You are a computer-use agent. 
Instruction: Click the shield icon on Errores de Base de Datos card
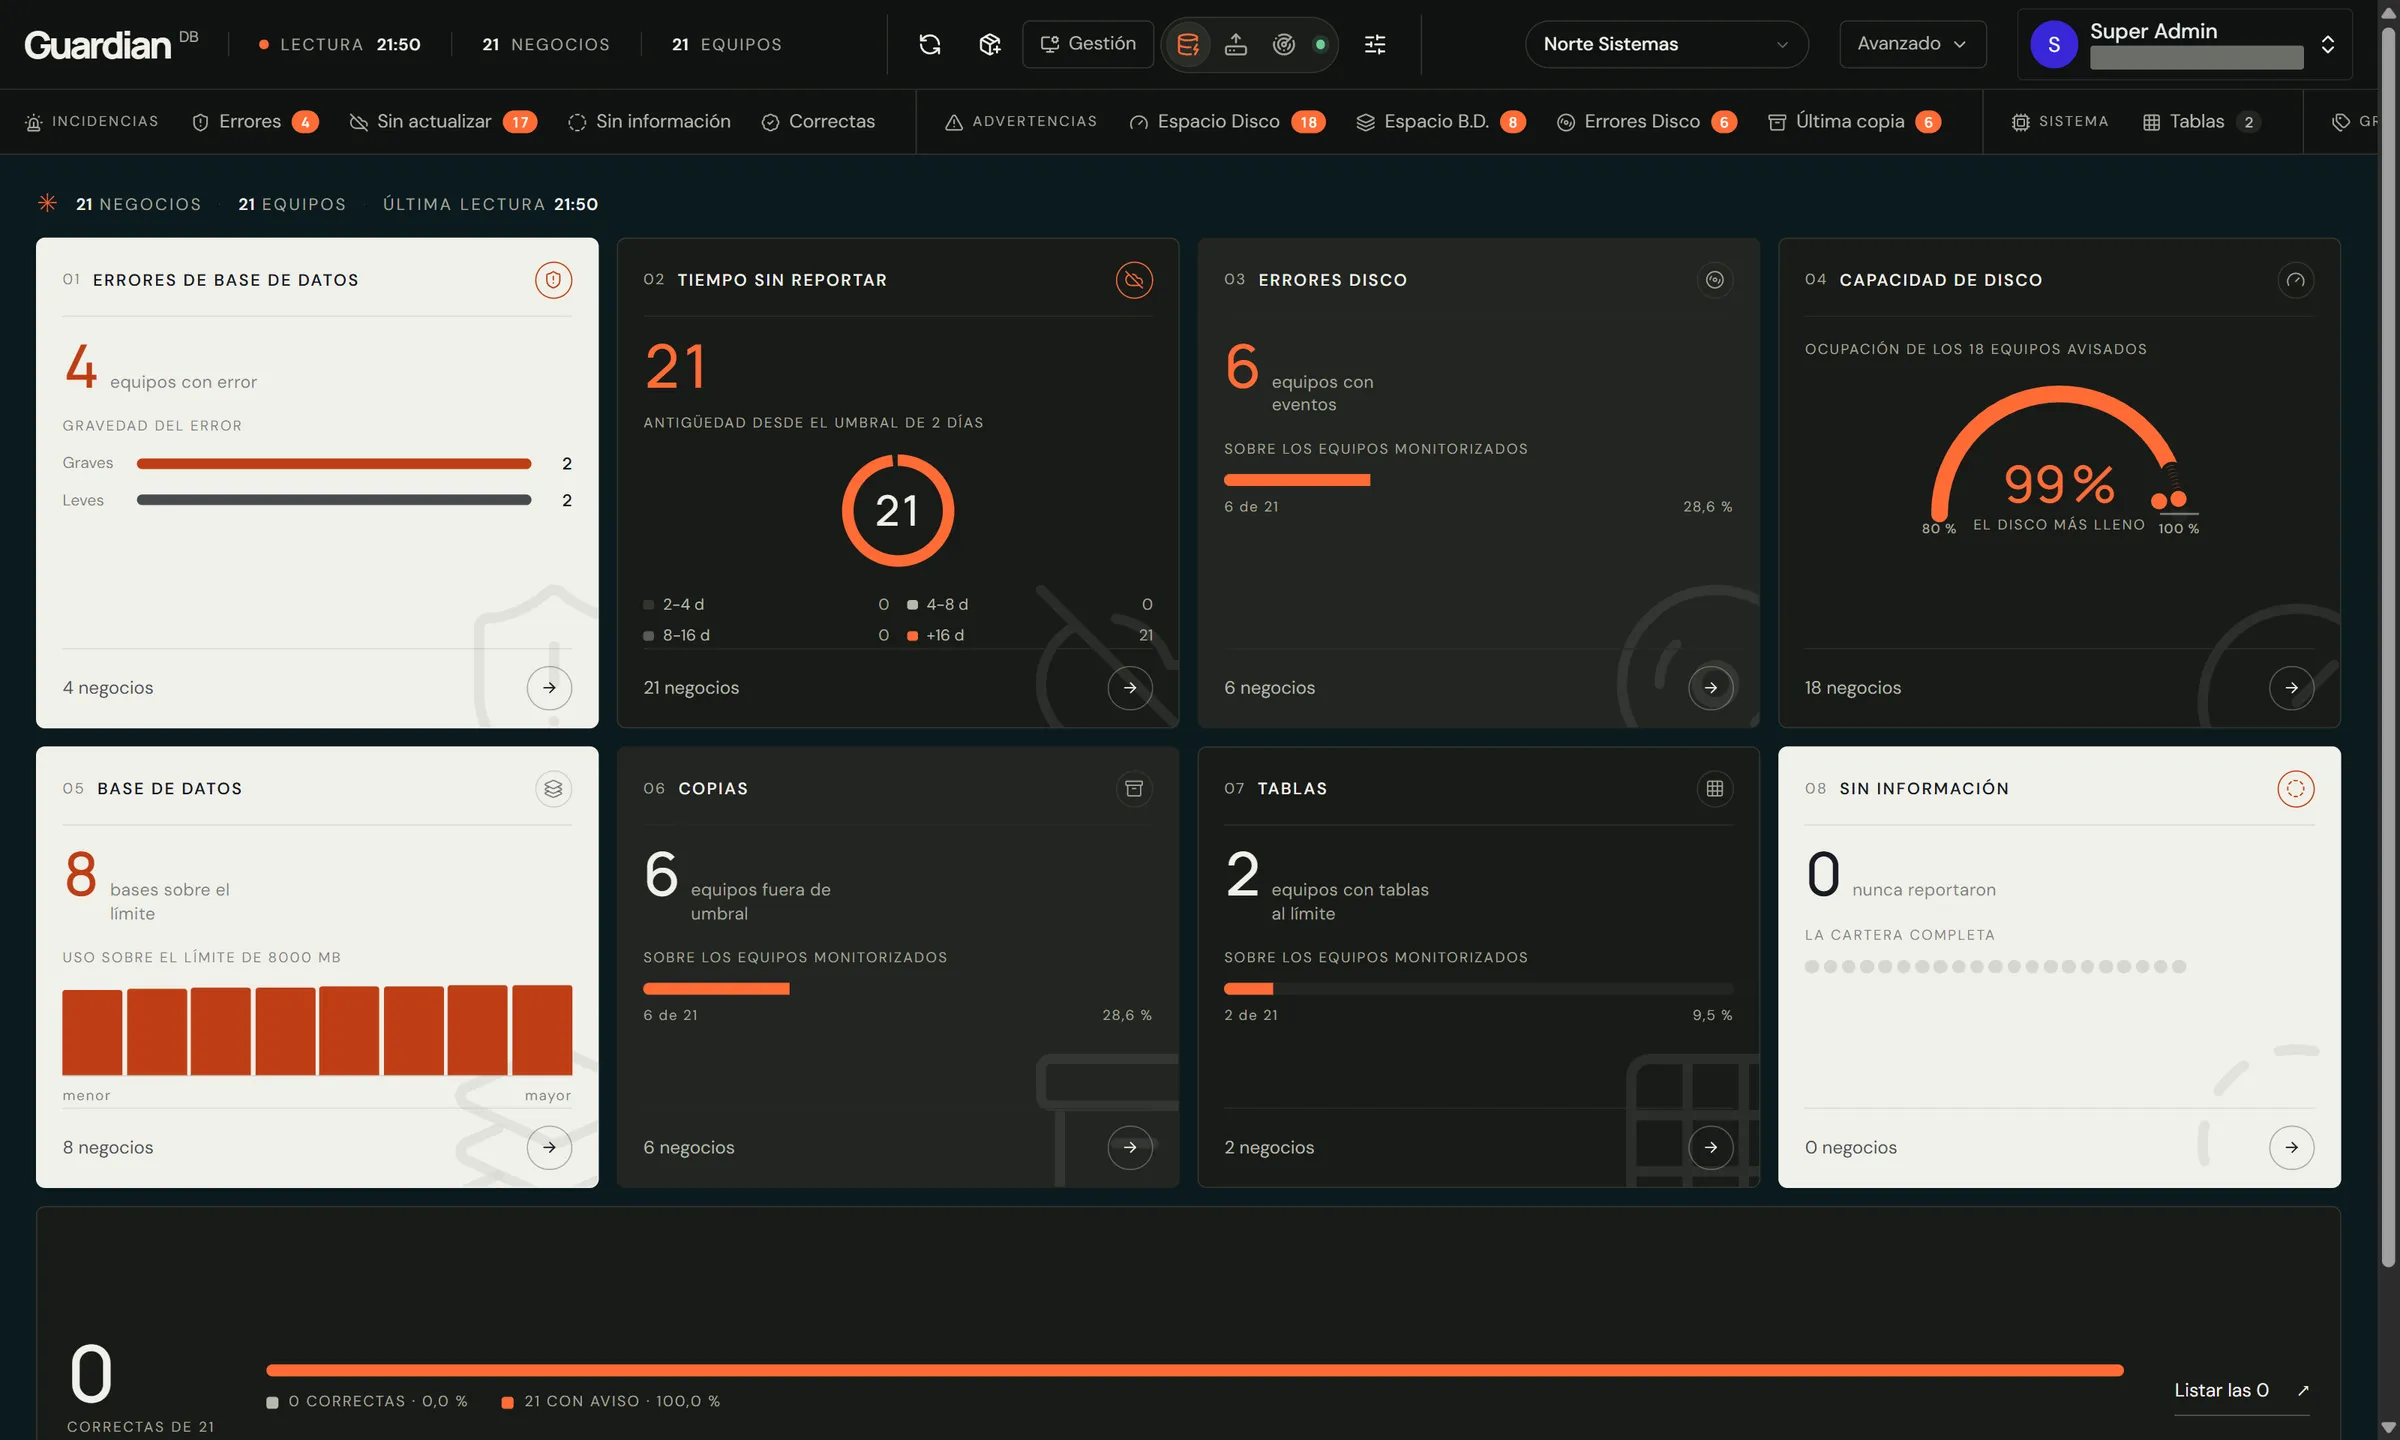click(x=553, y=280)
